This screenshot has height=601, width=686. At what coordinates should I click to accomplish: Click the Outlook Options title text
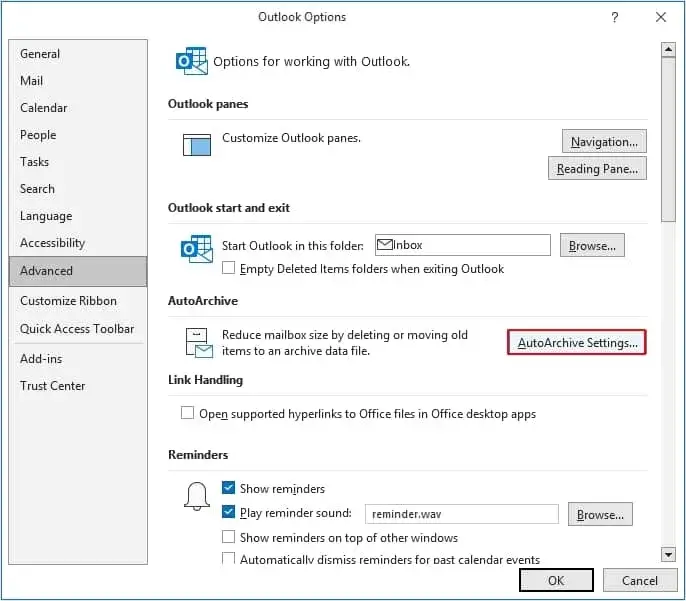click(302, 17)
